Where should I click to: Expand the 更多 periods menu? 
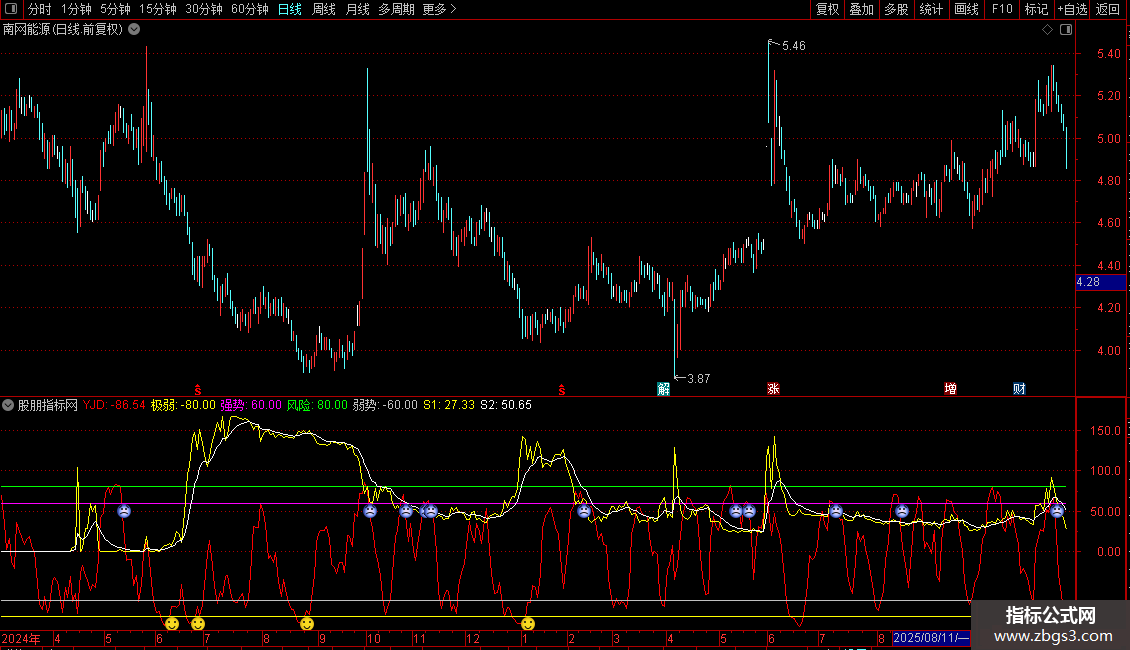(439, 9)
